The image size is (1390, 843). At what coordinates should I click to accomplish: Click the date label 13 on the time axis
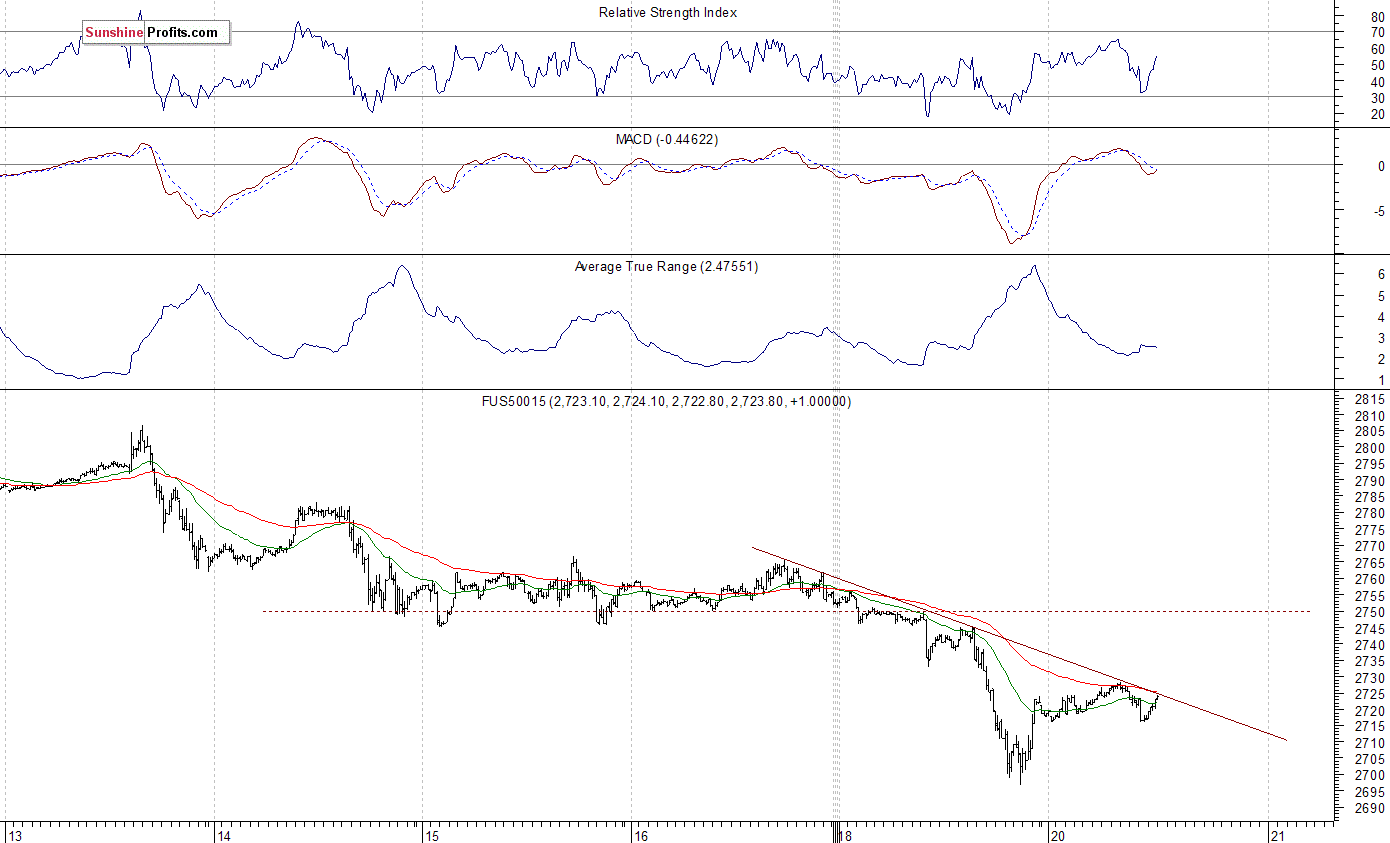[x=15, y=836]
